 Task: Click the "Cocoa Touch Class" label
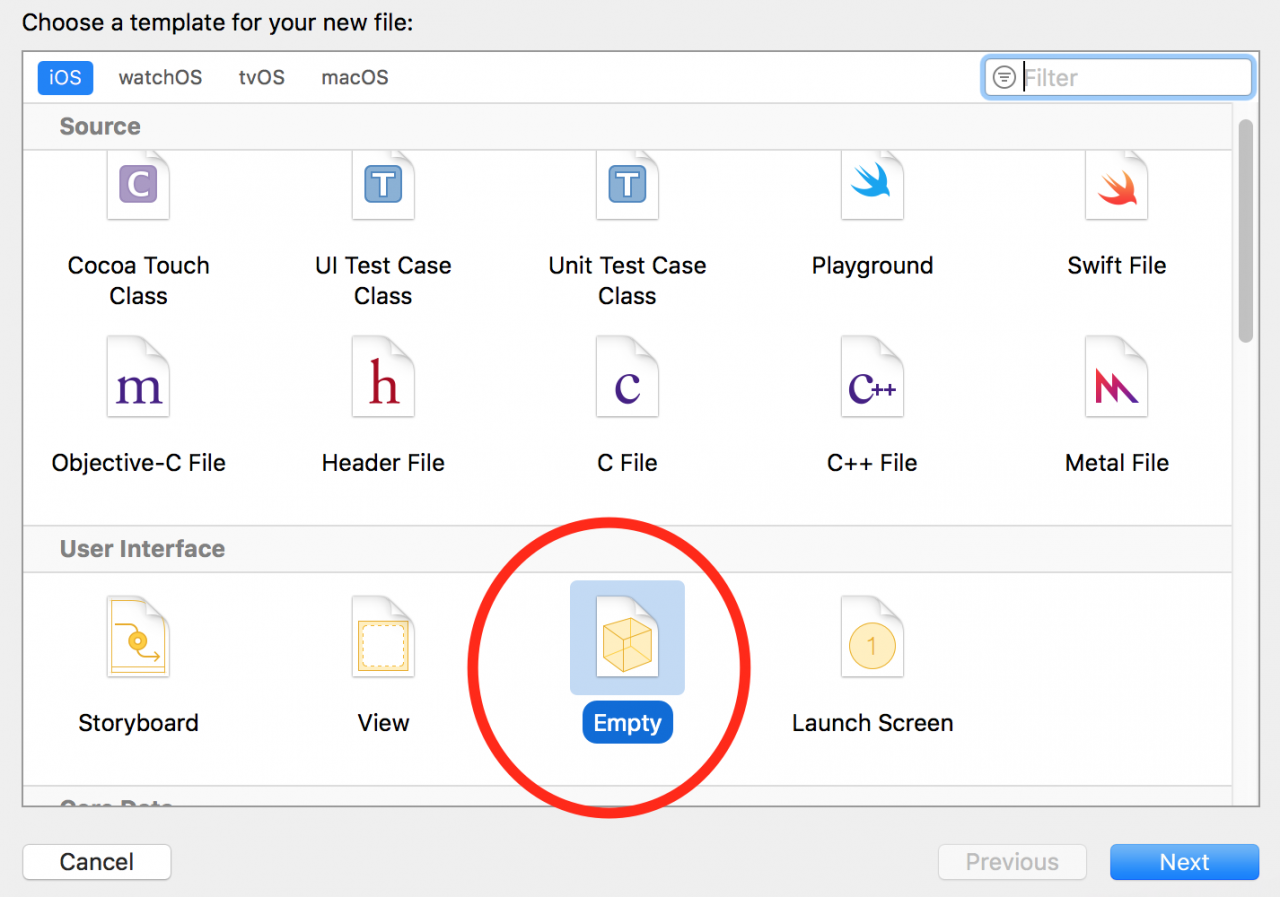coord(138,281)
